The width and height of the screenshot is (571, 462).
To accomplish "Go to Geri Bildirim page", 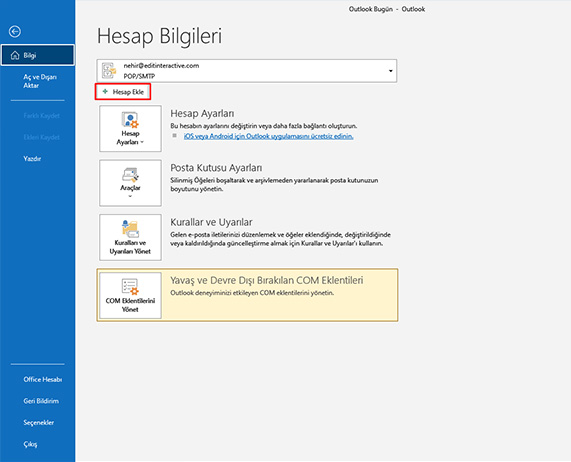I will pos(41,401).
